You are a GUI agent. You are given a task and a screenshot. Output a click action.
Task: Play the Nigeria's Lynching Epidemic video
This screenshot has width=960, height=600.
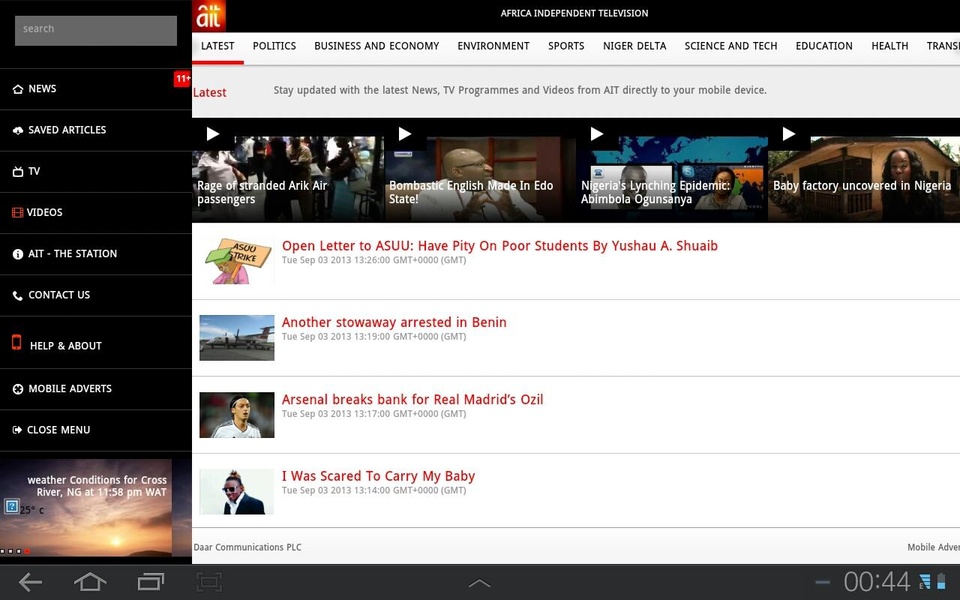[597, 134]
